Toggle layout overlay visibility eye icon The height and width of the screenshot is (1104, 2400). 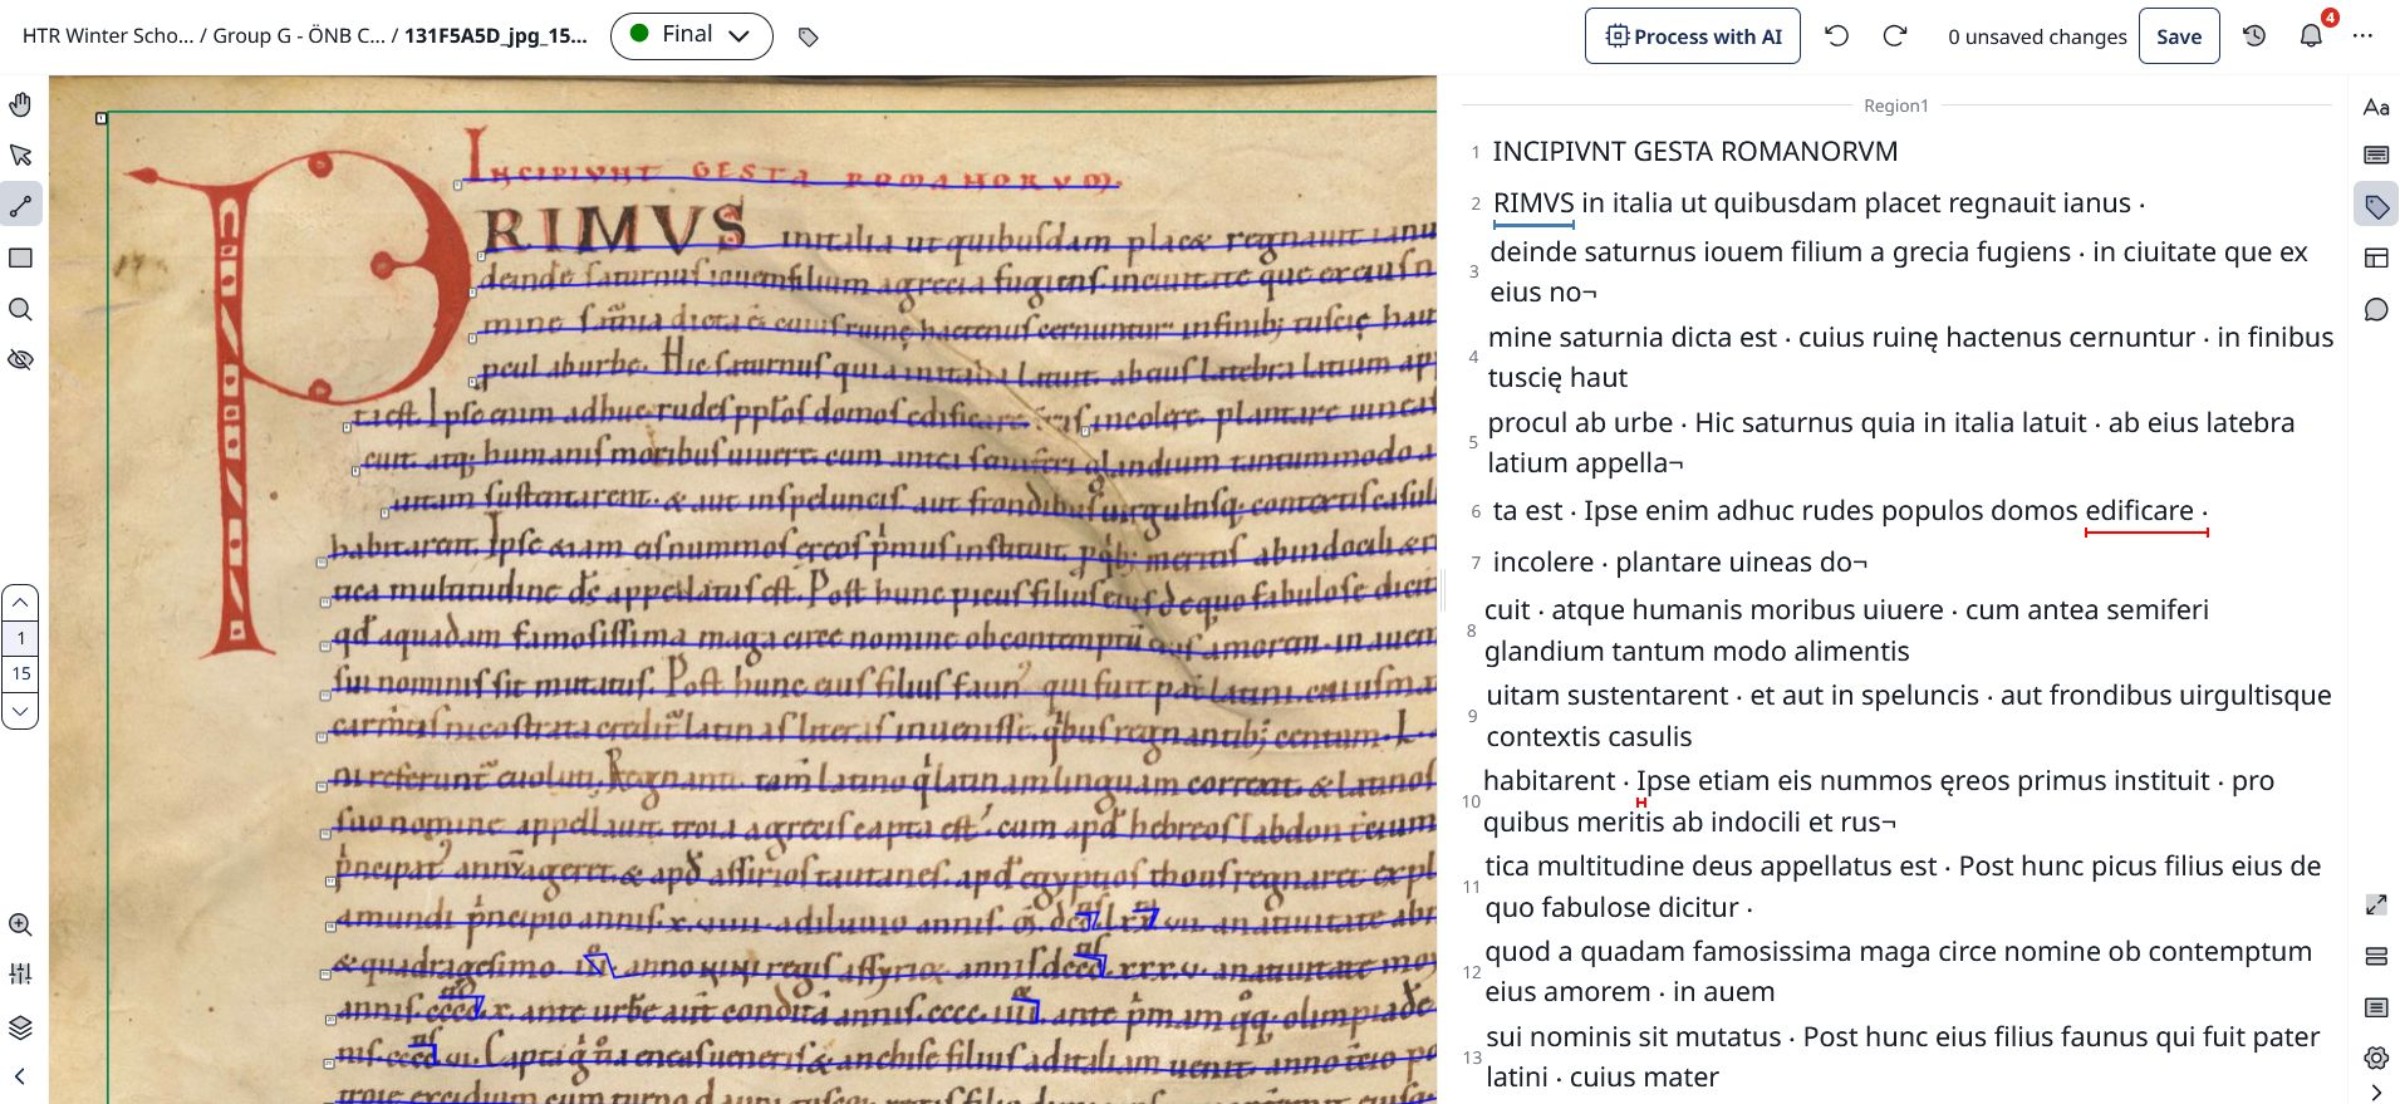pos(20,360)
